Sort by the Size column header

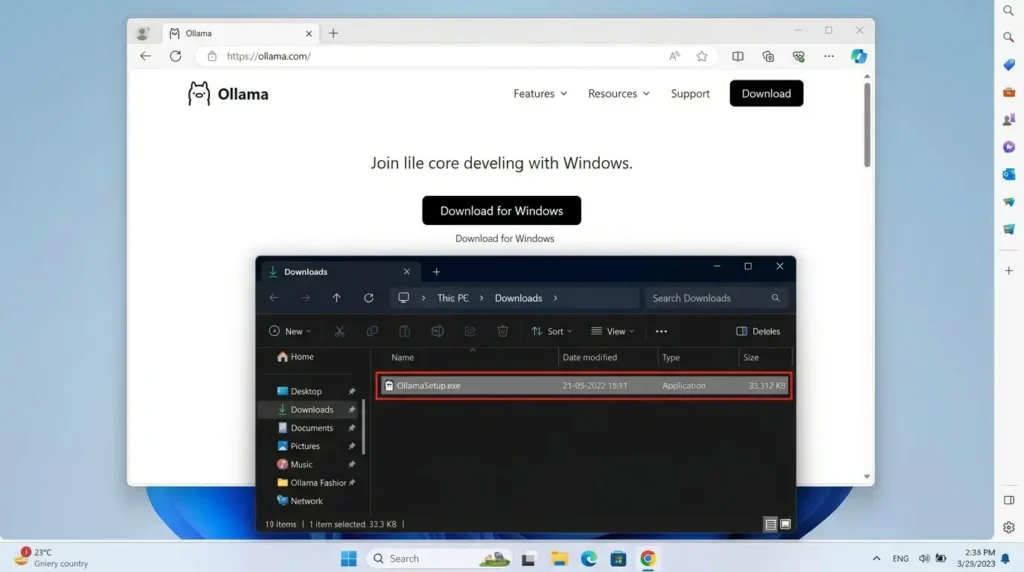751,357
